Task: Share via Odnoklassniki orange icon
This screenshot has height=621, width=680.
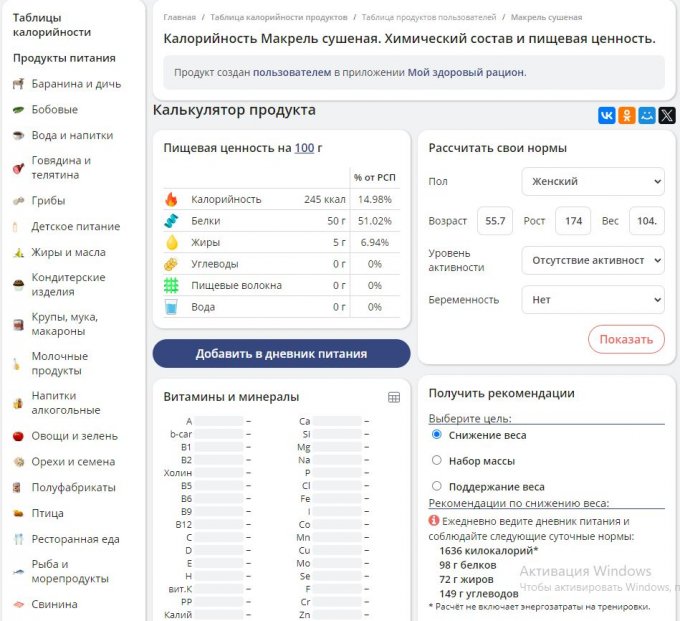Action: click(627, 115)
